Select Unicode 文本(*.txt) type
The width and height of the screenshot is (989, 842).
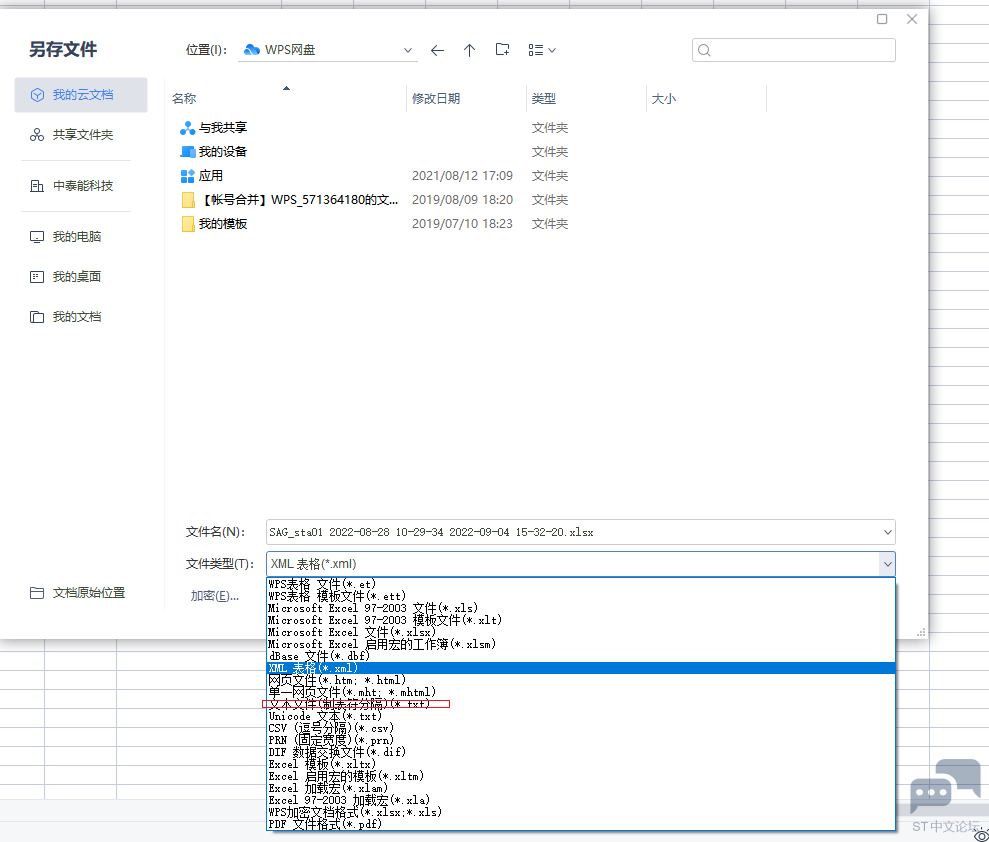pyautogui.click(x=581, y=716)
